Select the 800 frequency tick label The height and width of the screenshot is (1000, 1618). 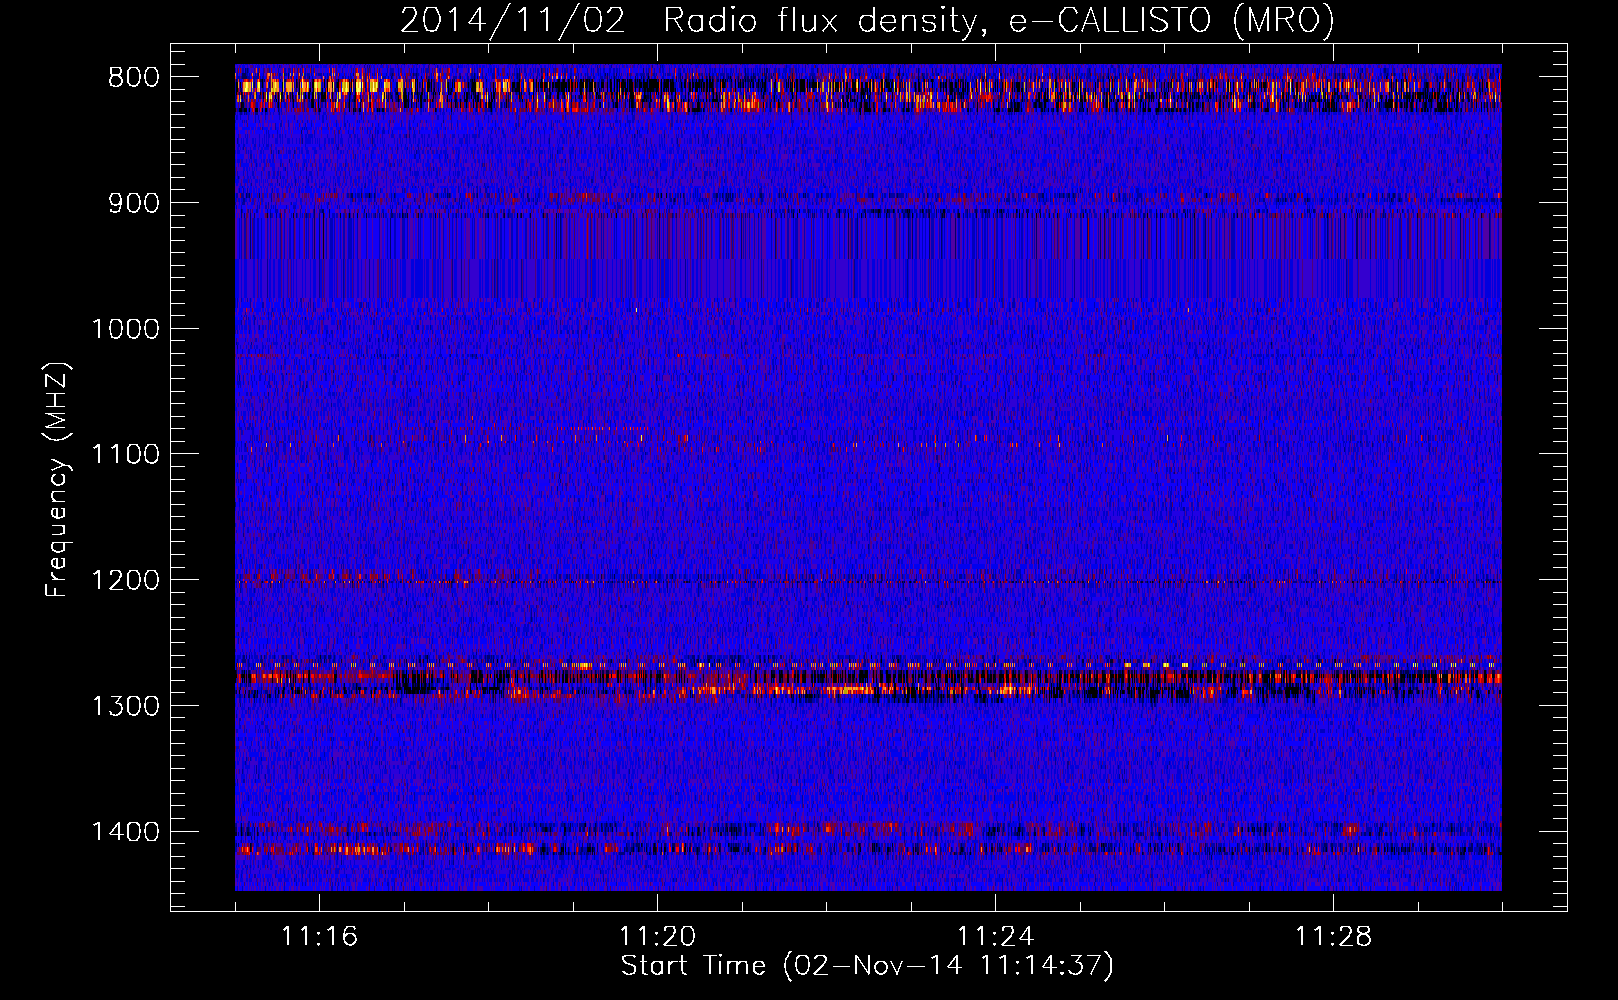tap(134, 78)
